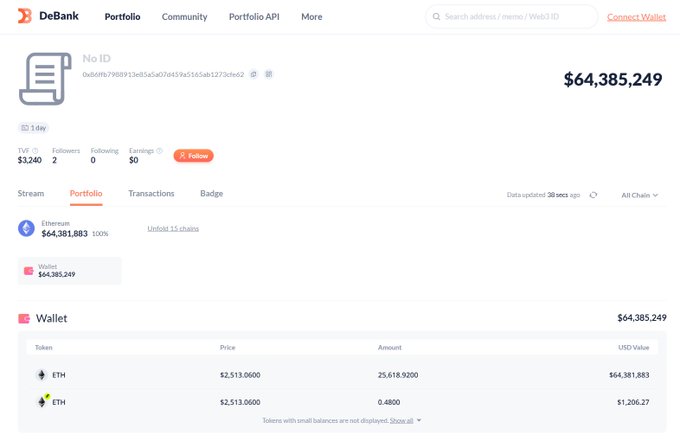Switch to the Stream tab
Image resolution: width=680 pixels, height=448 pixels.
click(31, 193)
